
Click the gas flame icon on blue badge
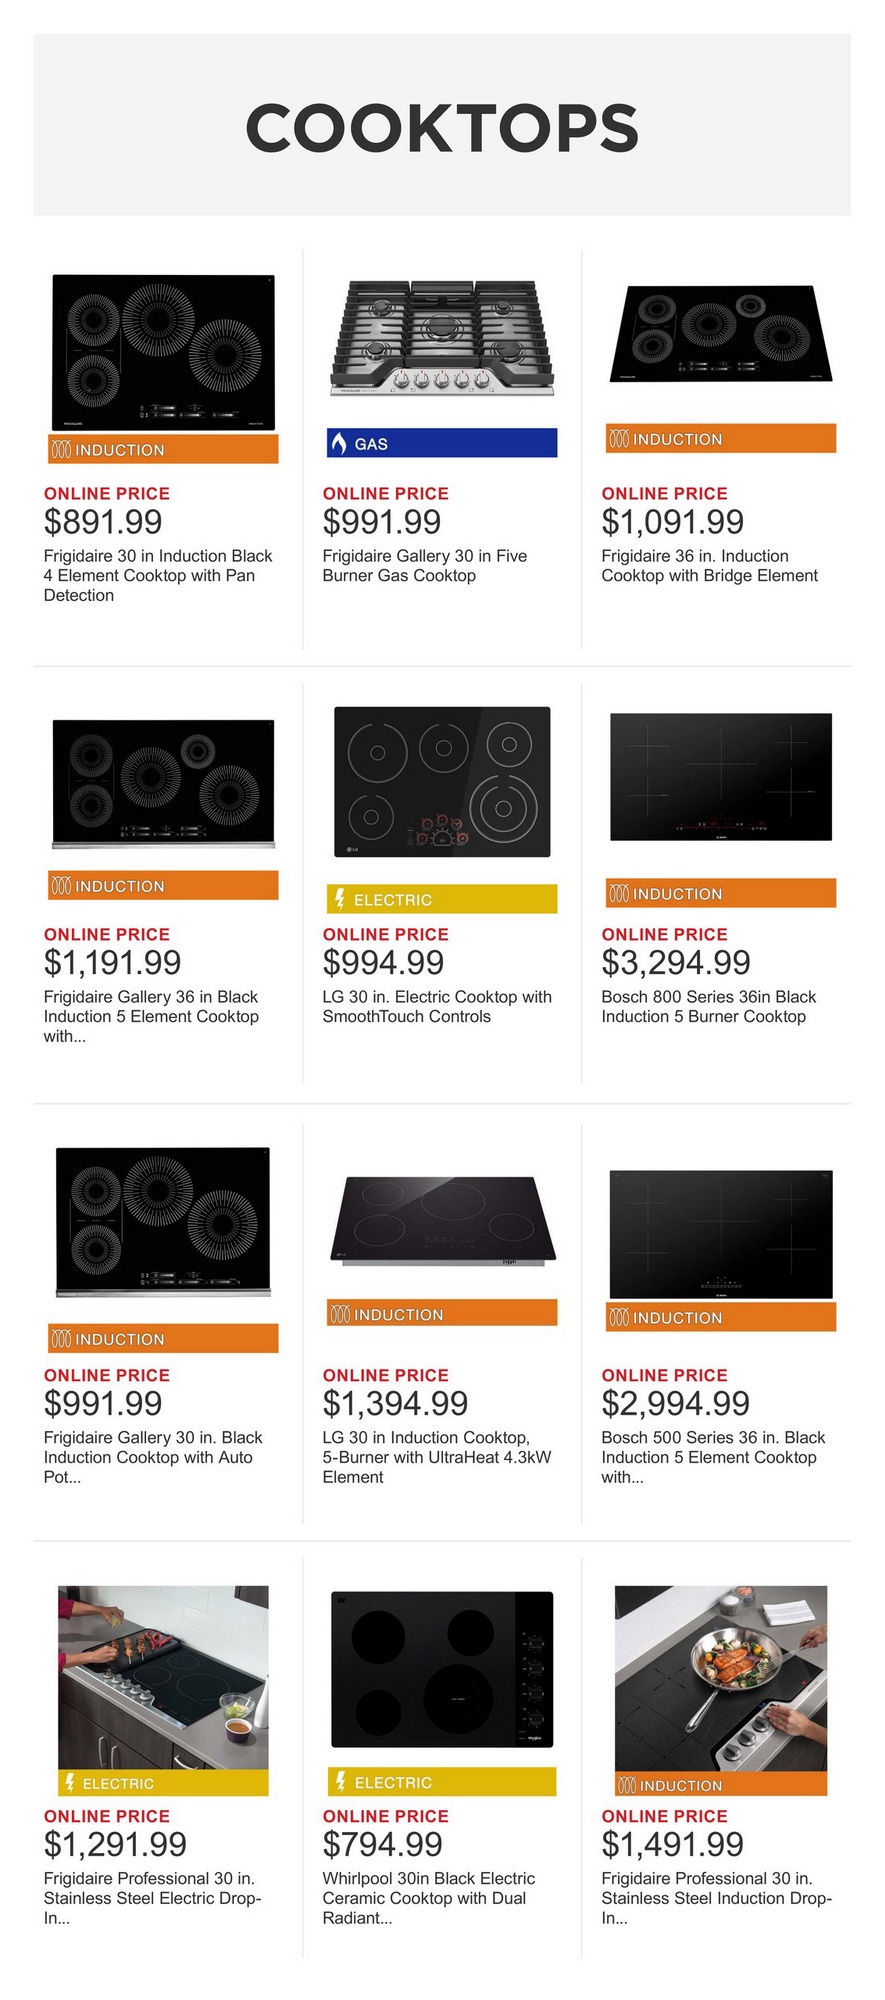pos(339,443)
